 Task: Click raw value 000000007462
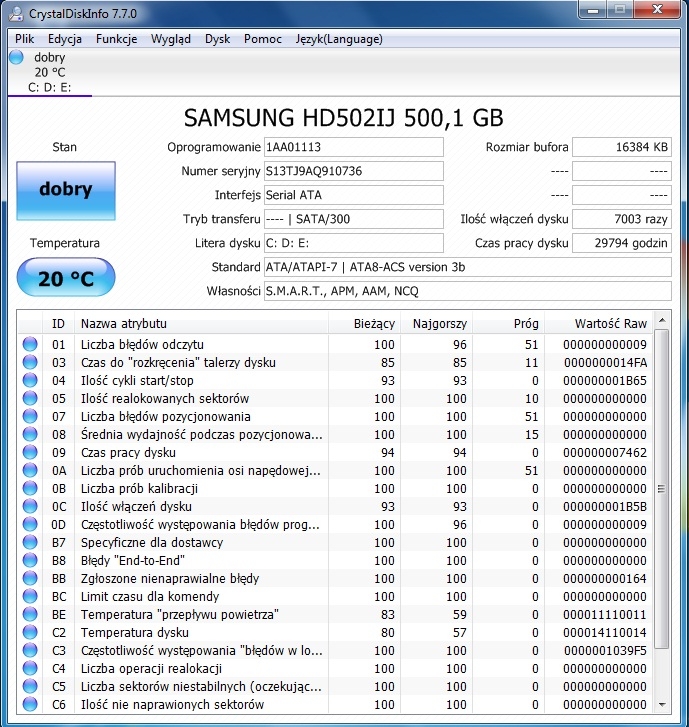pyautogui.click(x=605, y=453)
